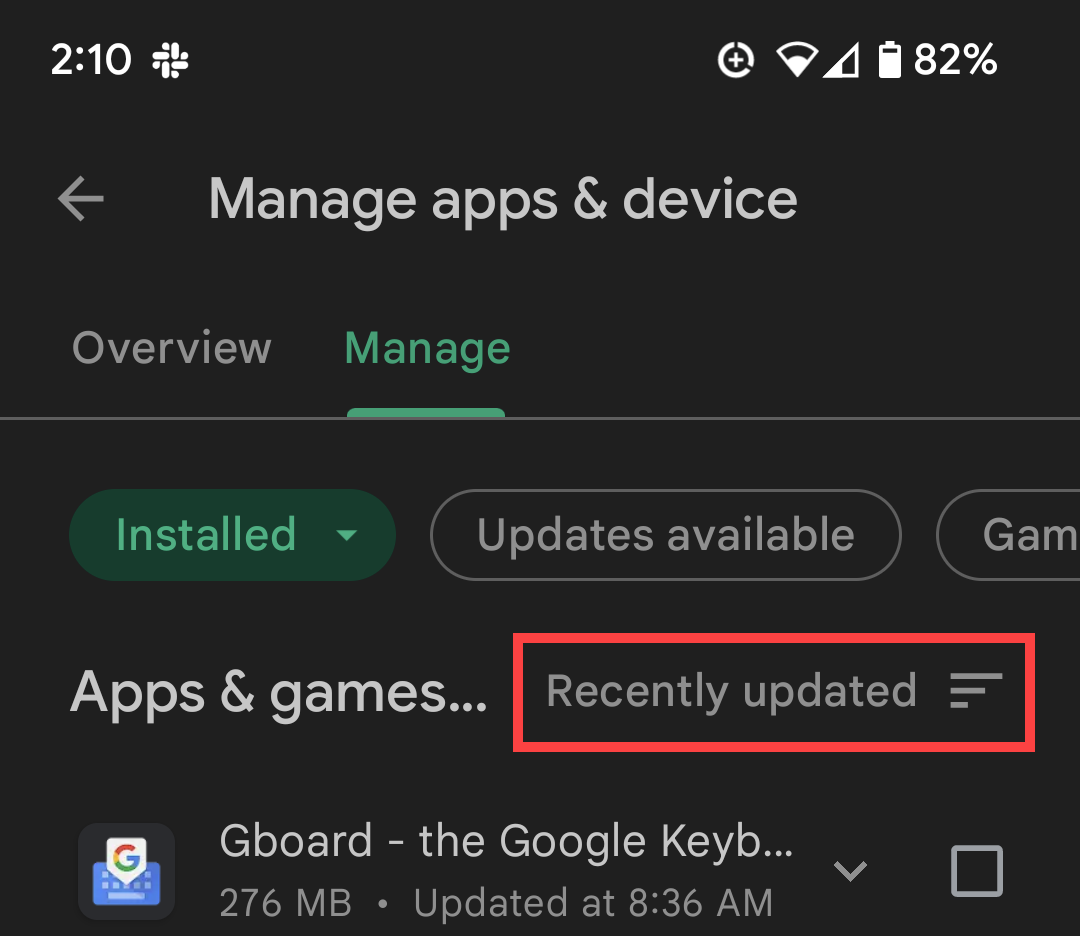
Task: Tap the 2:10 clock in status bar
Action: pos(91,59)
